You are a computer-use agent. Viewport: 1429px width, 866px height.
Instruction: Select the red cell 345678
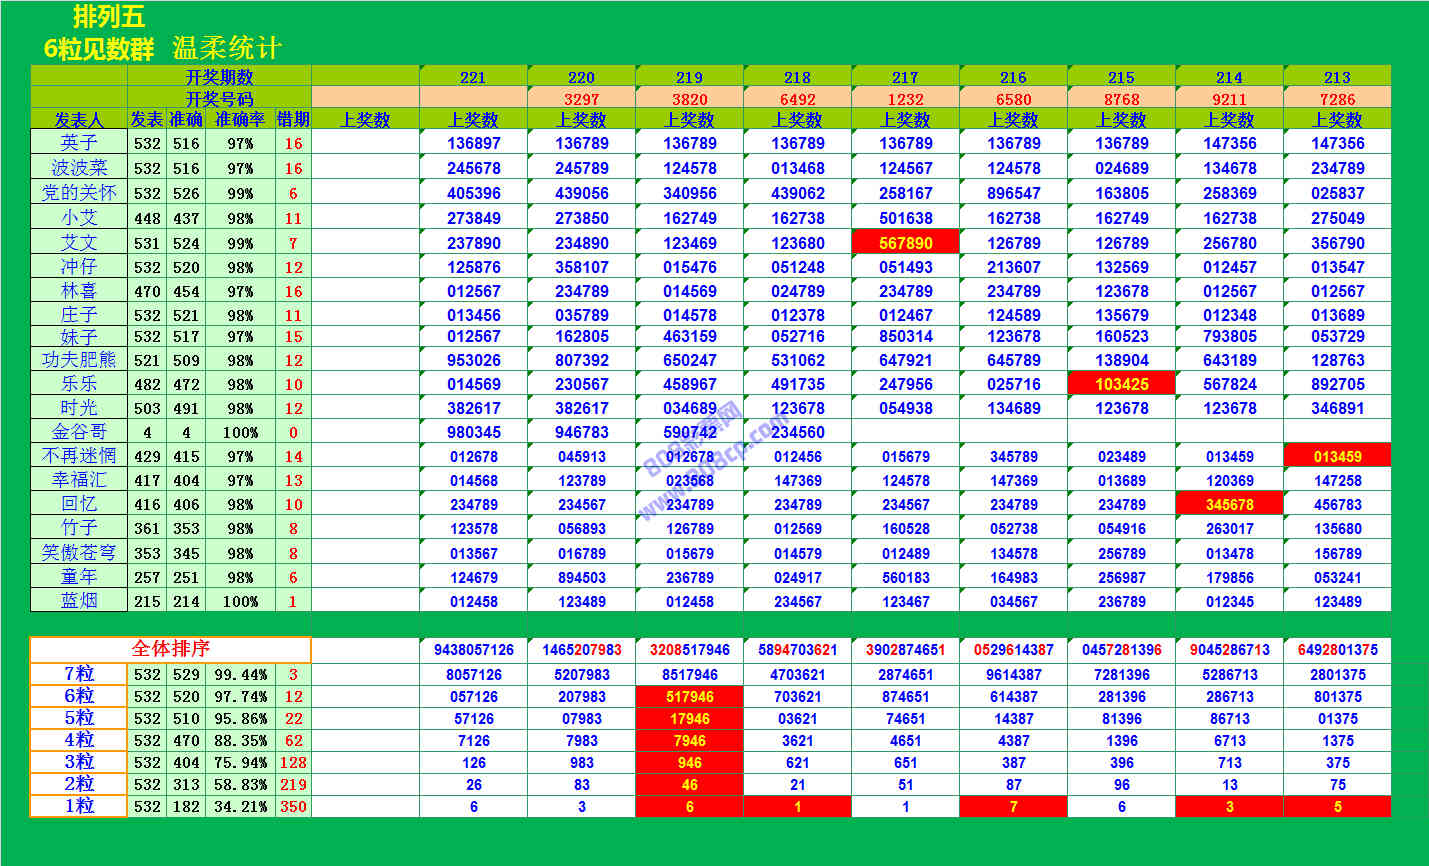coord(1229,505)
